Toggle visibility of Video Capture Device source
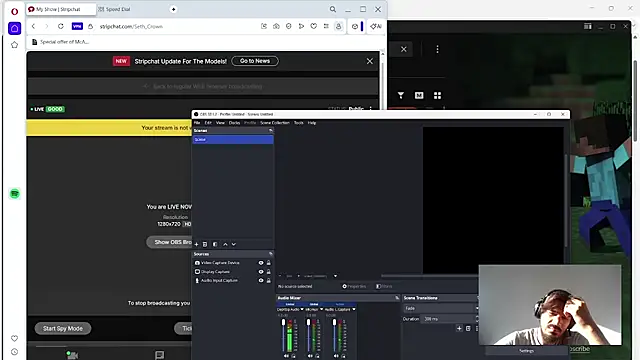640x360 pixels. point(261,263)
